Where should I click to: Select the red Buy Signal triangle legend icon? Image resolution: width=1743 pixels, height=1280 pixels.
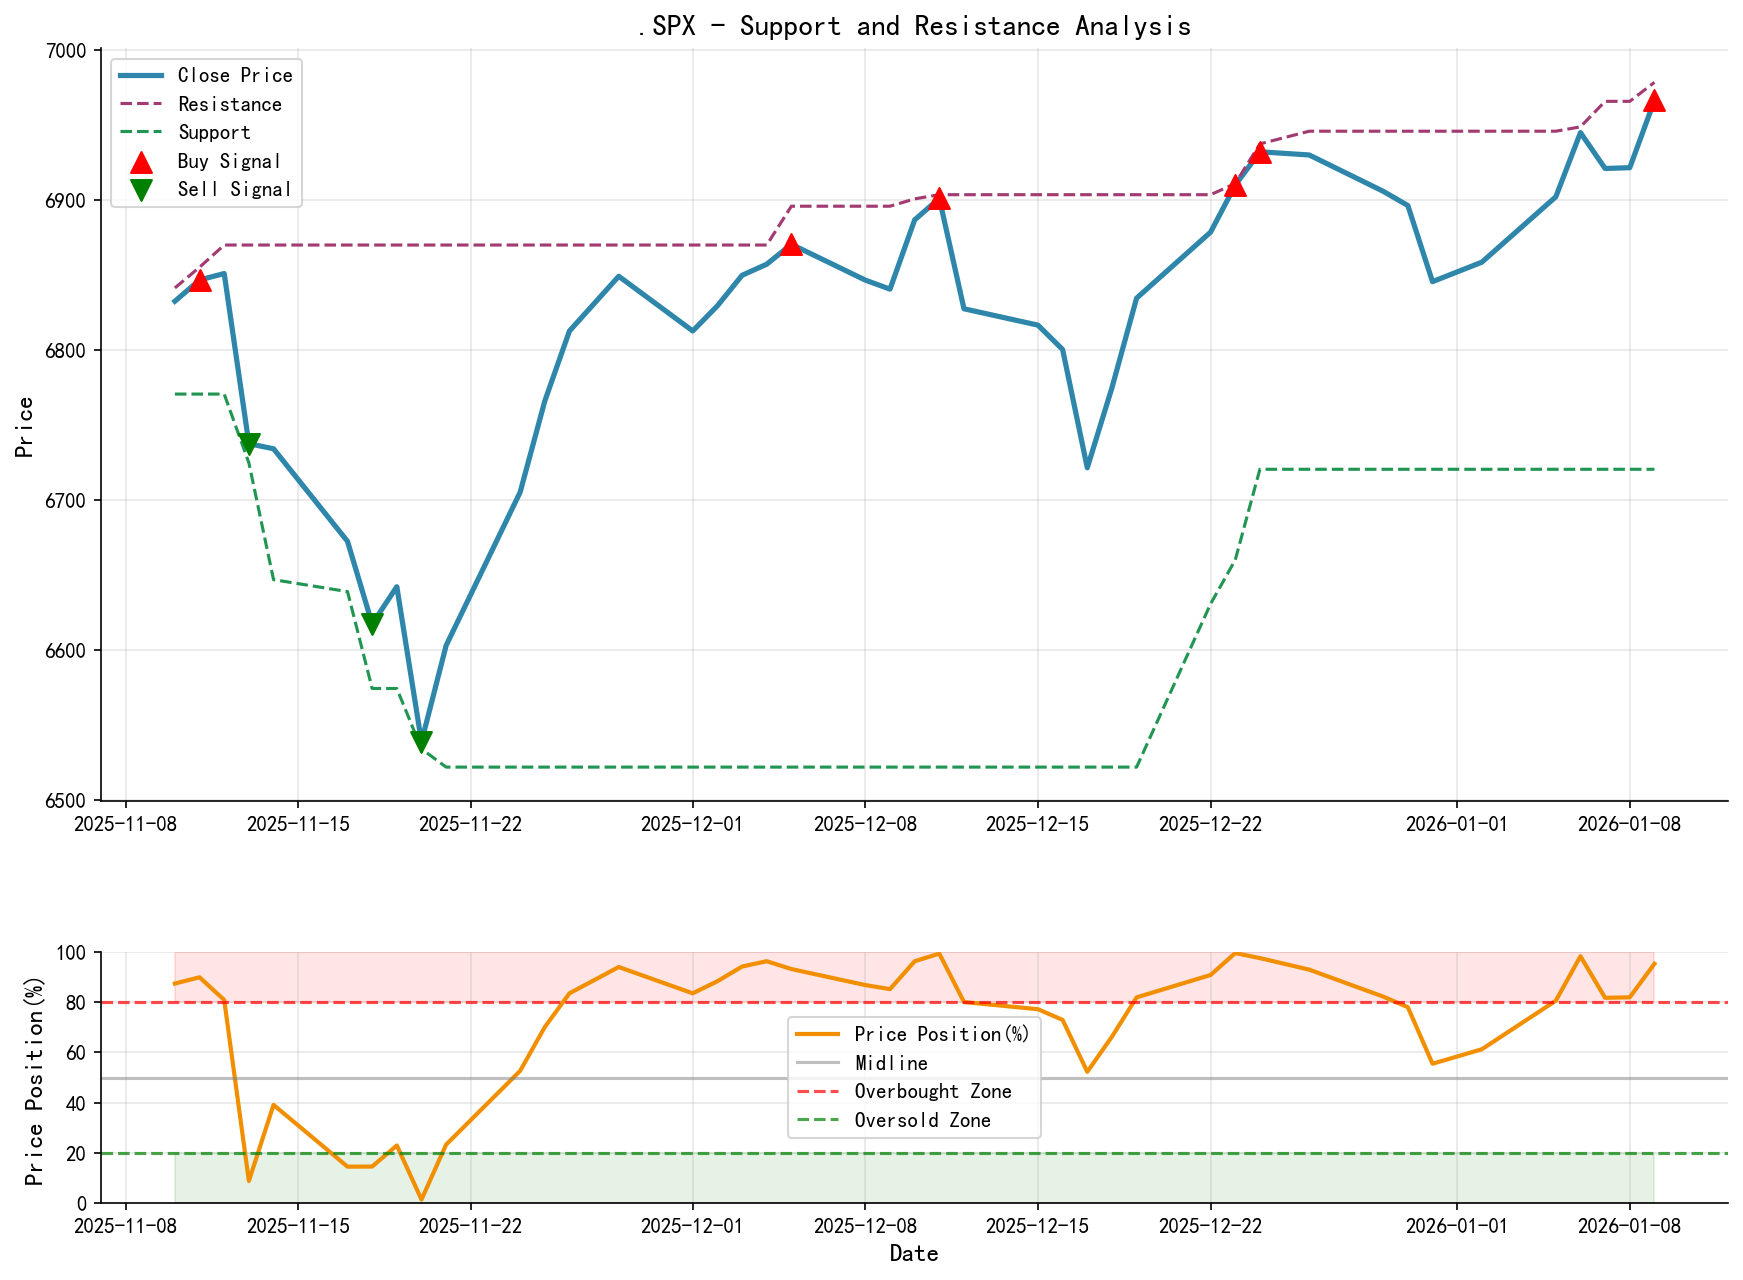coord(140,160)
